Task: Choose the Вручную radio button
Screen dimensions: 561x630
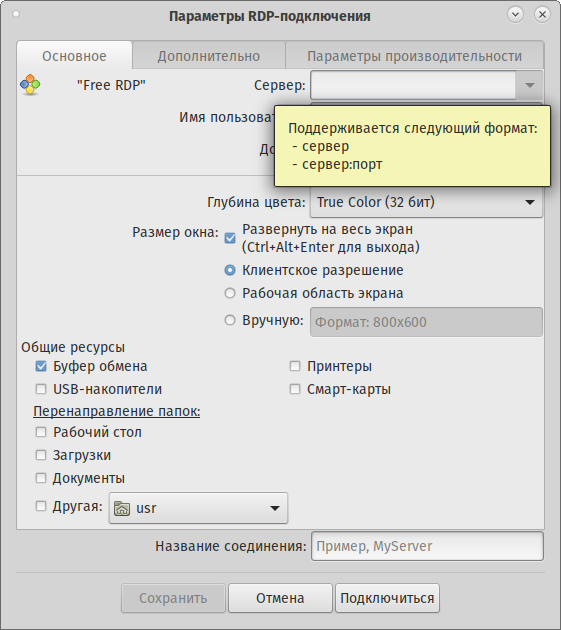Action: click(230, 320)
